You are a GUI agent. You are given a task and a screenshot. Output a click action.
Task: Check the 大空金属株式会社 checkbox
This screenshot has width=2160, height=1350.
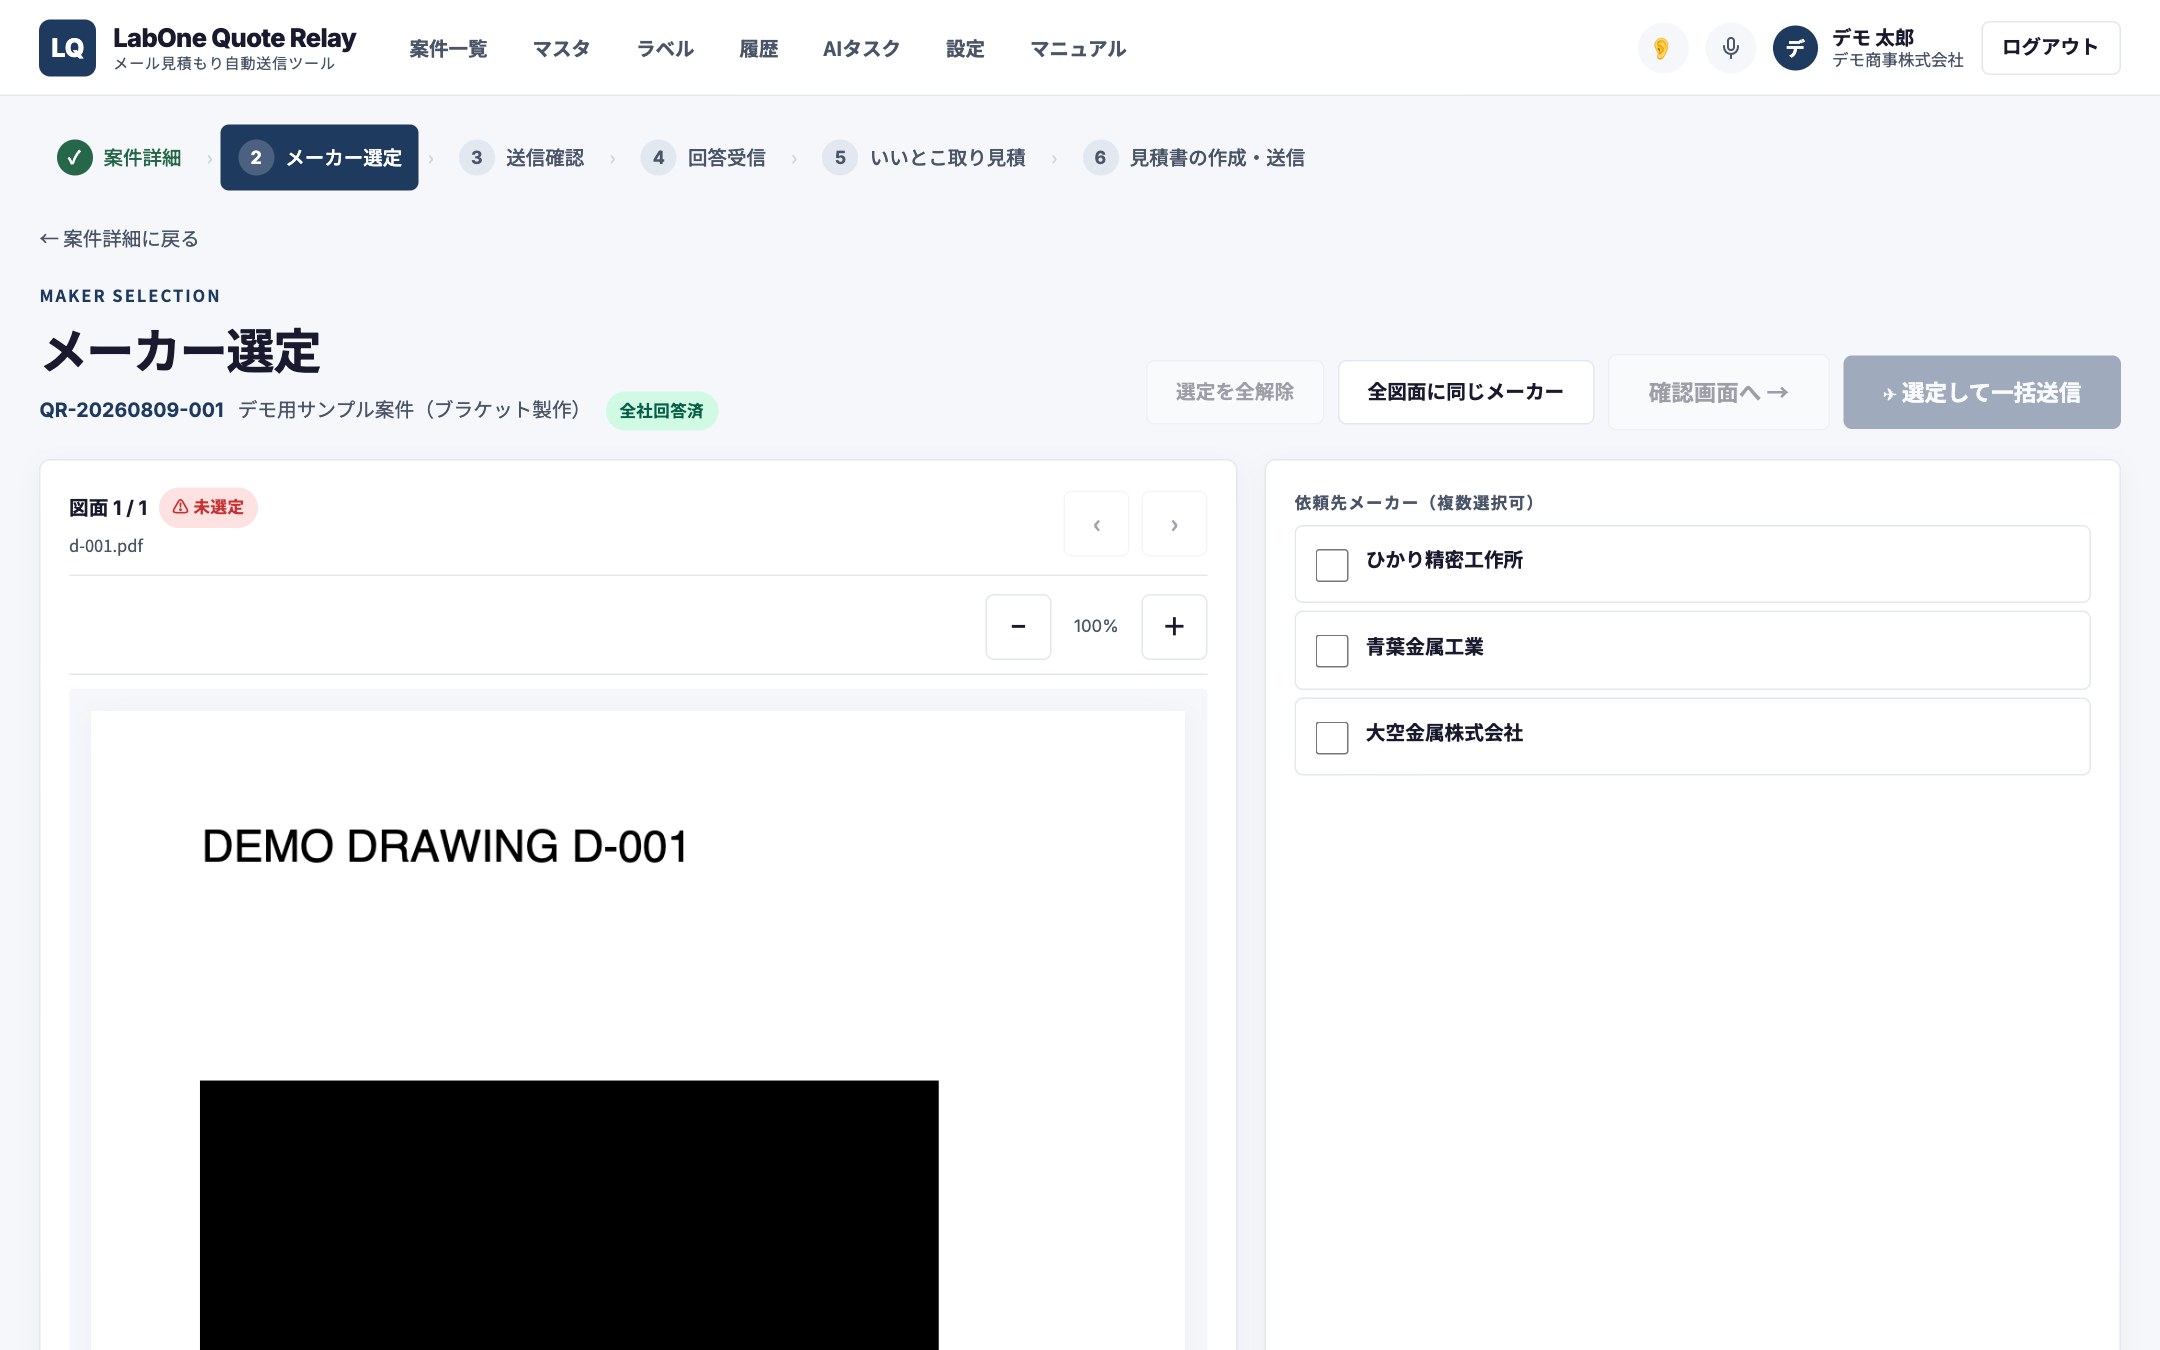point(1331,738)
